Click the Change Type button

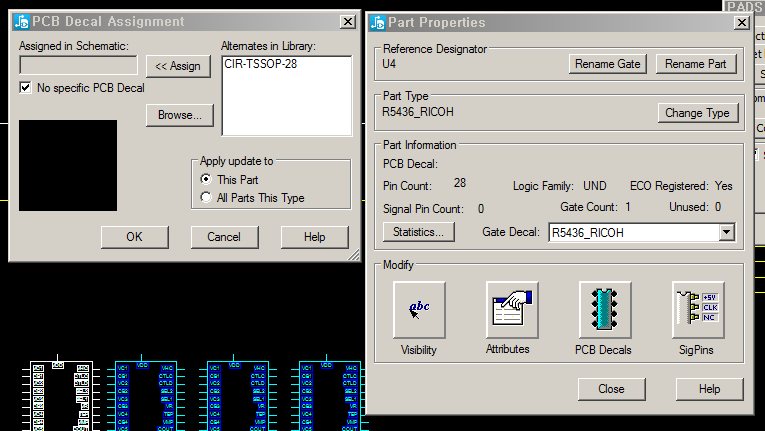pos(697,113)
